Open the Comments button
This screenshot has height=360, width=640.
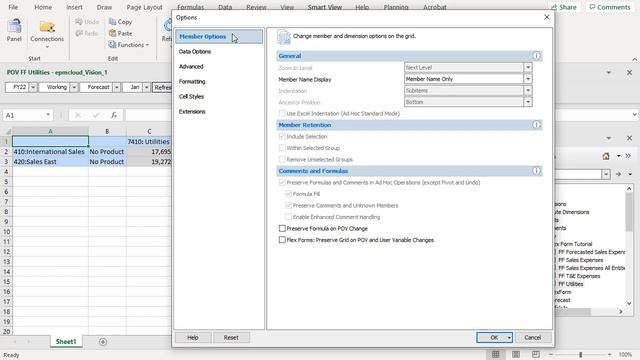[x=610, y=7]
